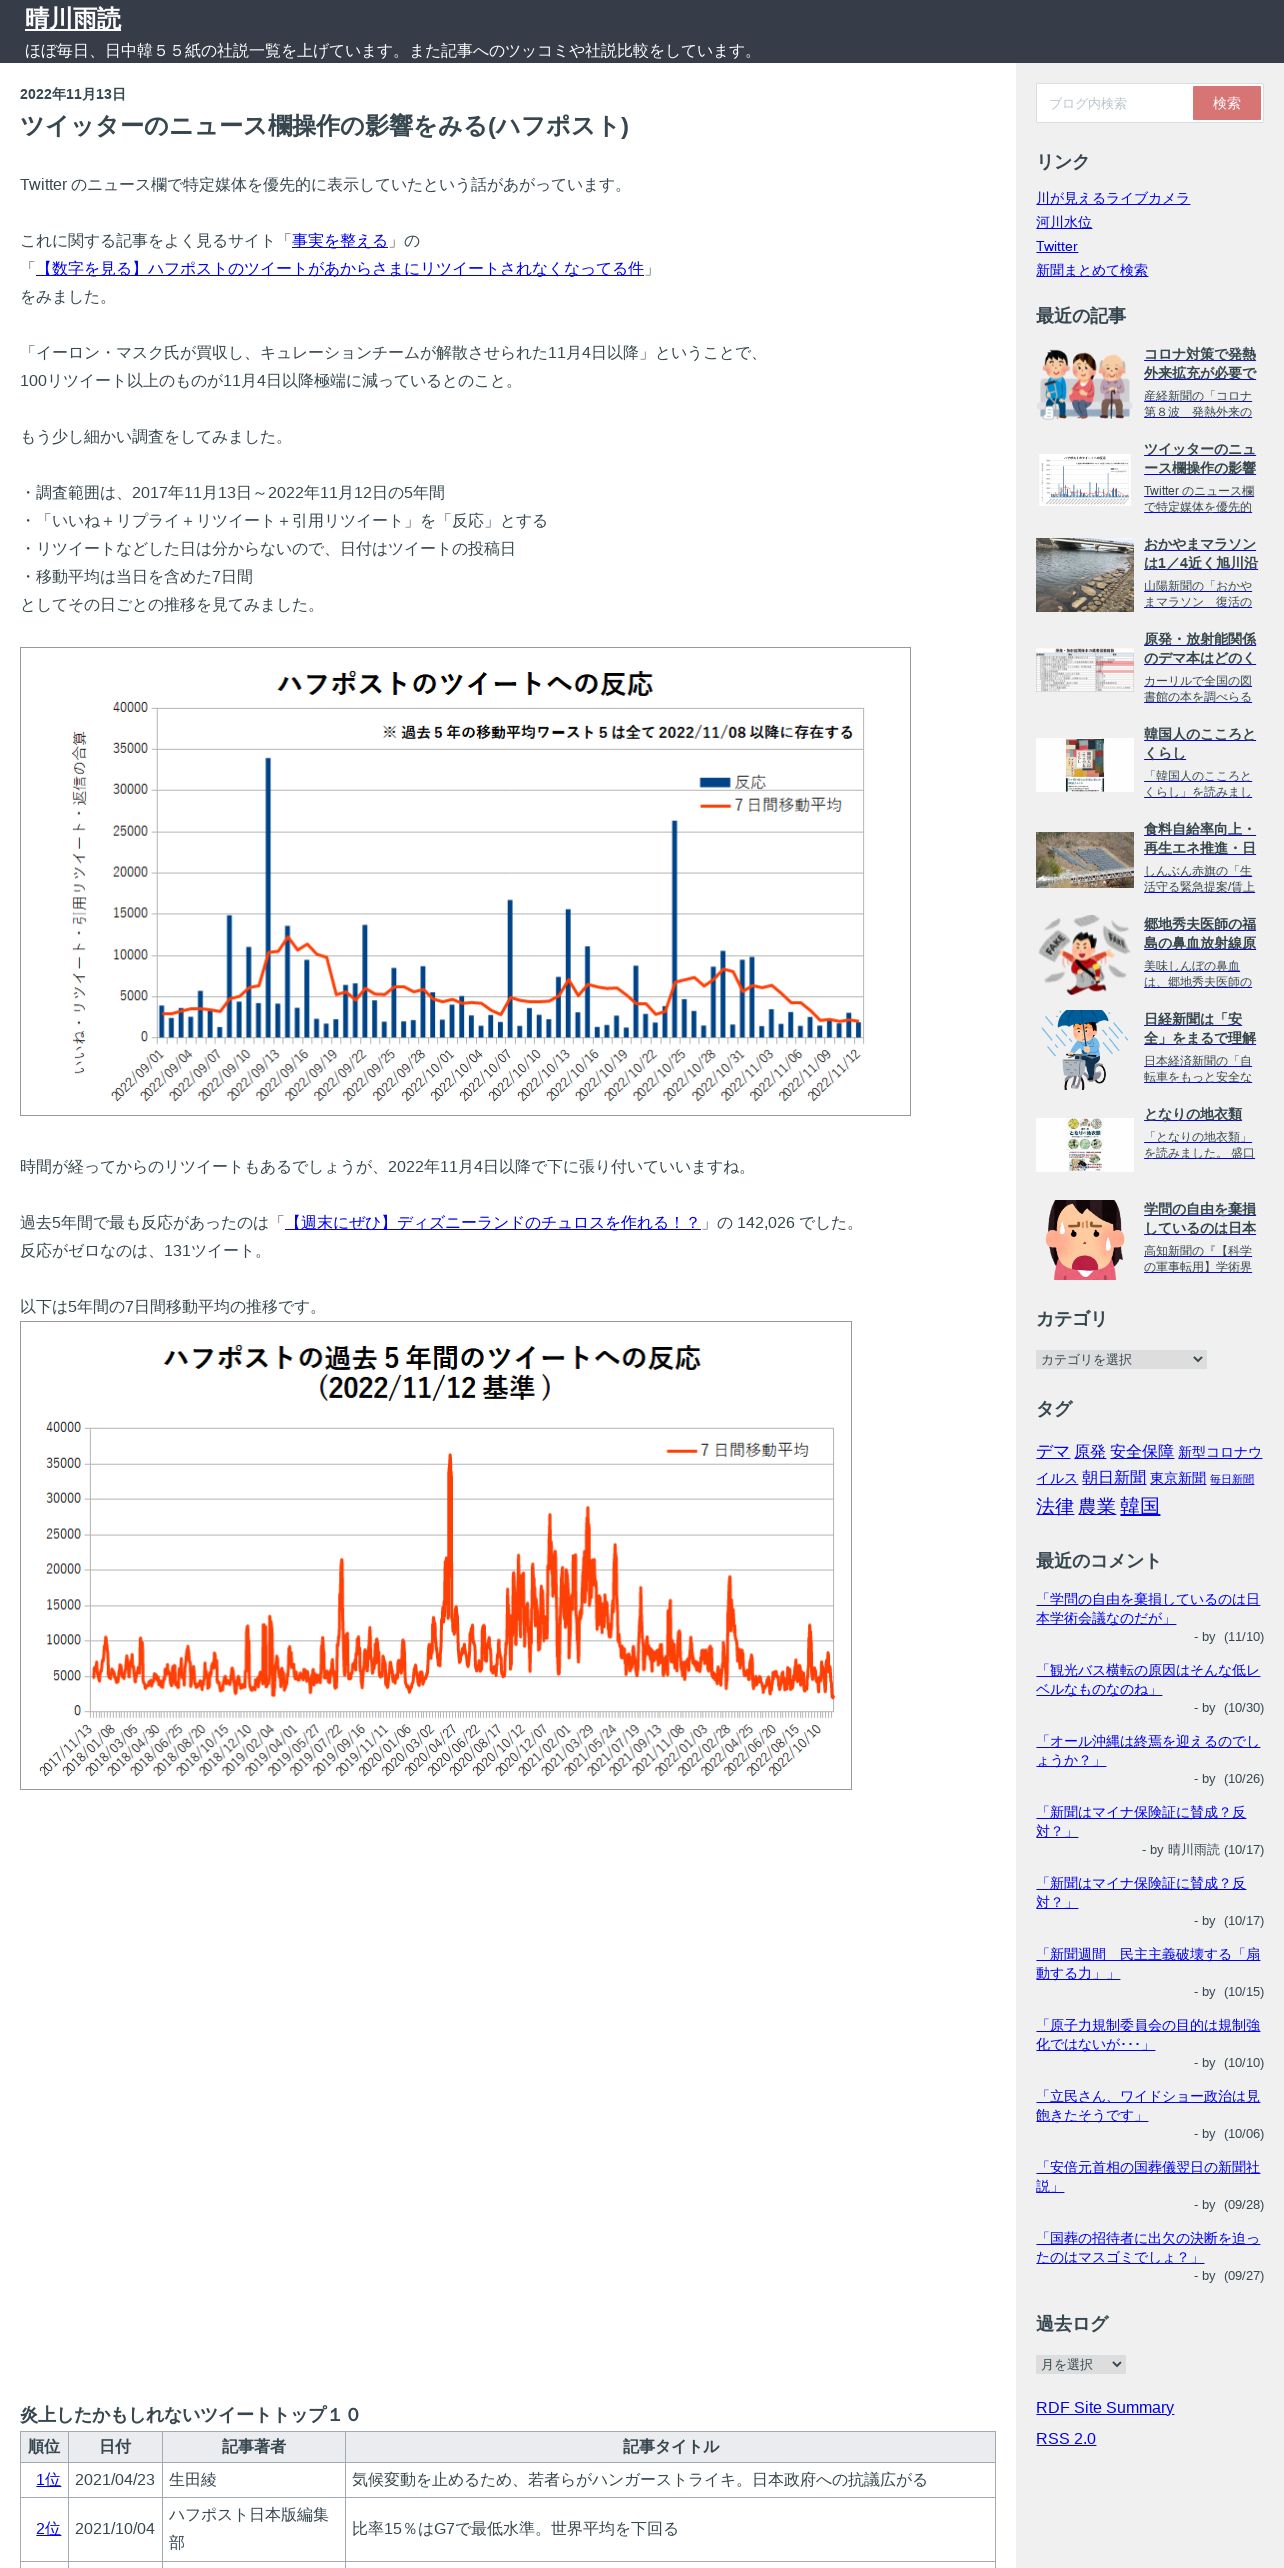
Task: Click the 2021/04/23 date cell
Action: pos(115,2479)
